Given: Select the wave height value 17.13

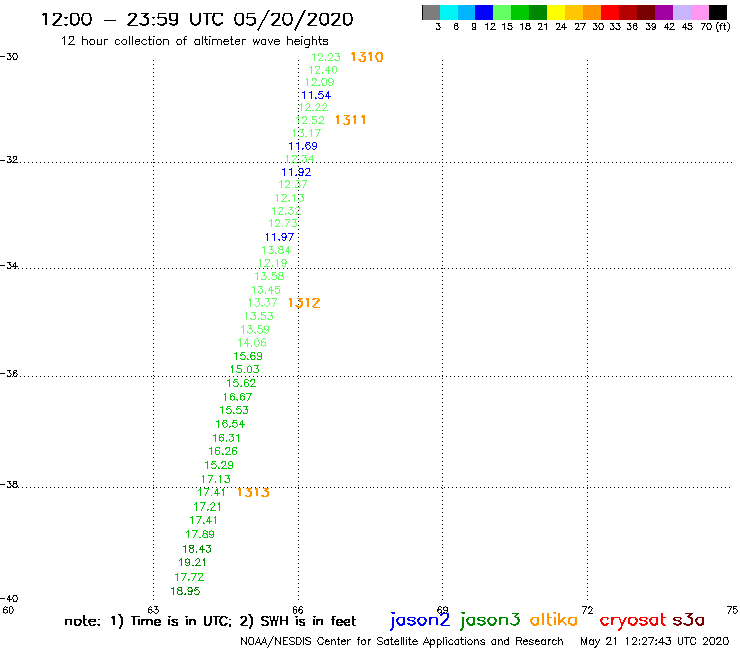Looking at the screenshot, I should coord(216,479).
